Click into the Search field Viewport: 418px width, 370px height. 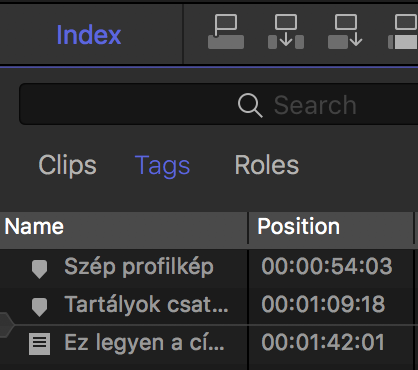[219, 104]
